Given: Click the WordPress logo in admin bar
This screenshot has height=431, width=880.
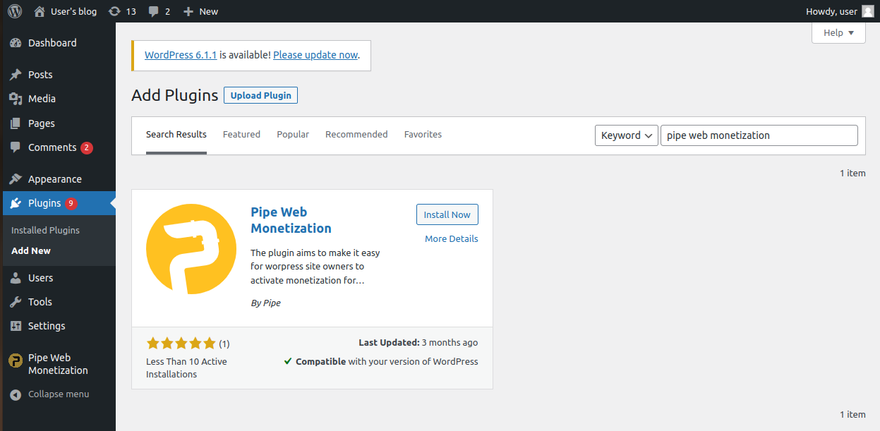Looking at the screenshot, I should coord(14,11).
